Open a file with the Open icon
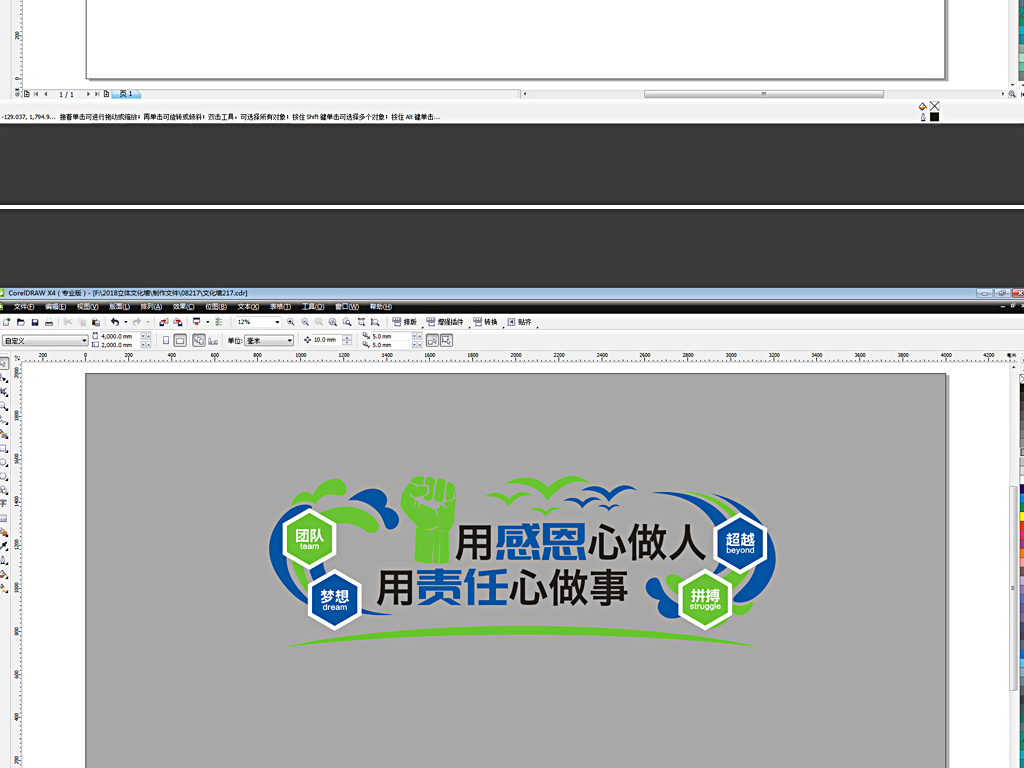 pos(20,322)
